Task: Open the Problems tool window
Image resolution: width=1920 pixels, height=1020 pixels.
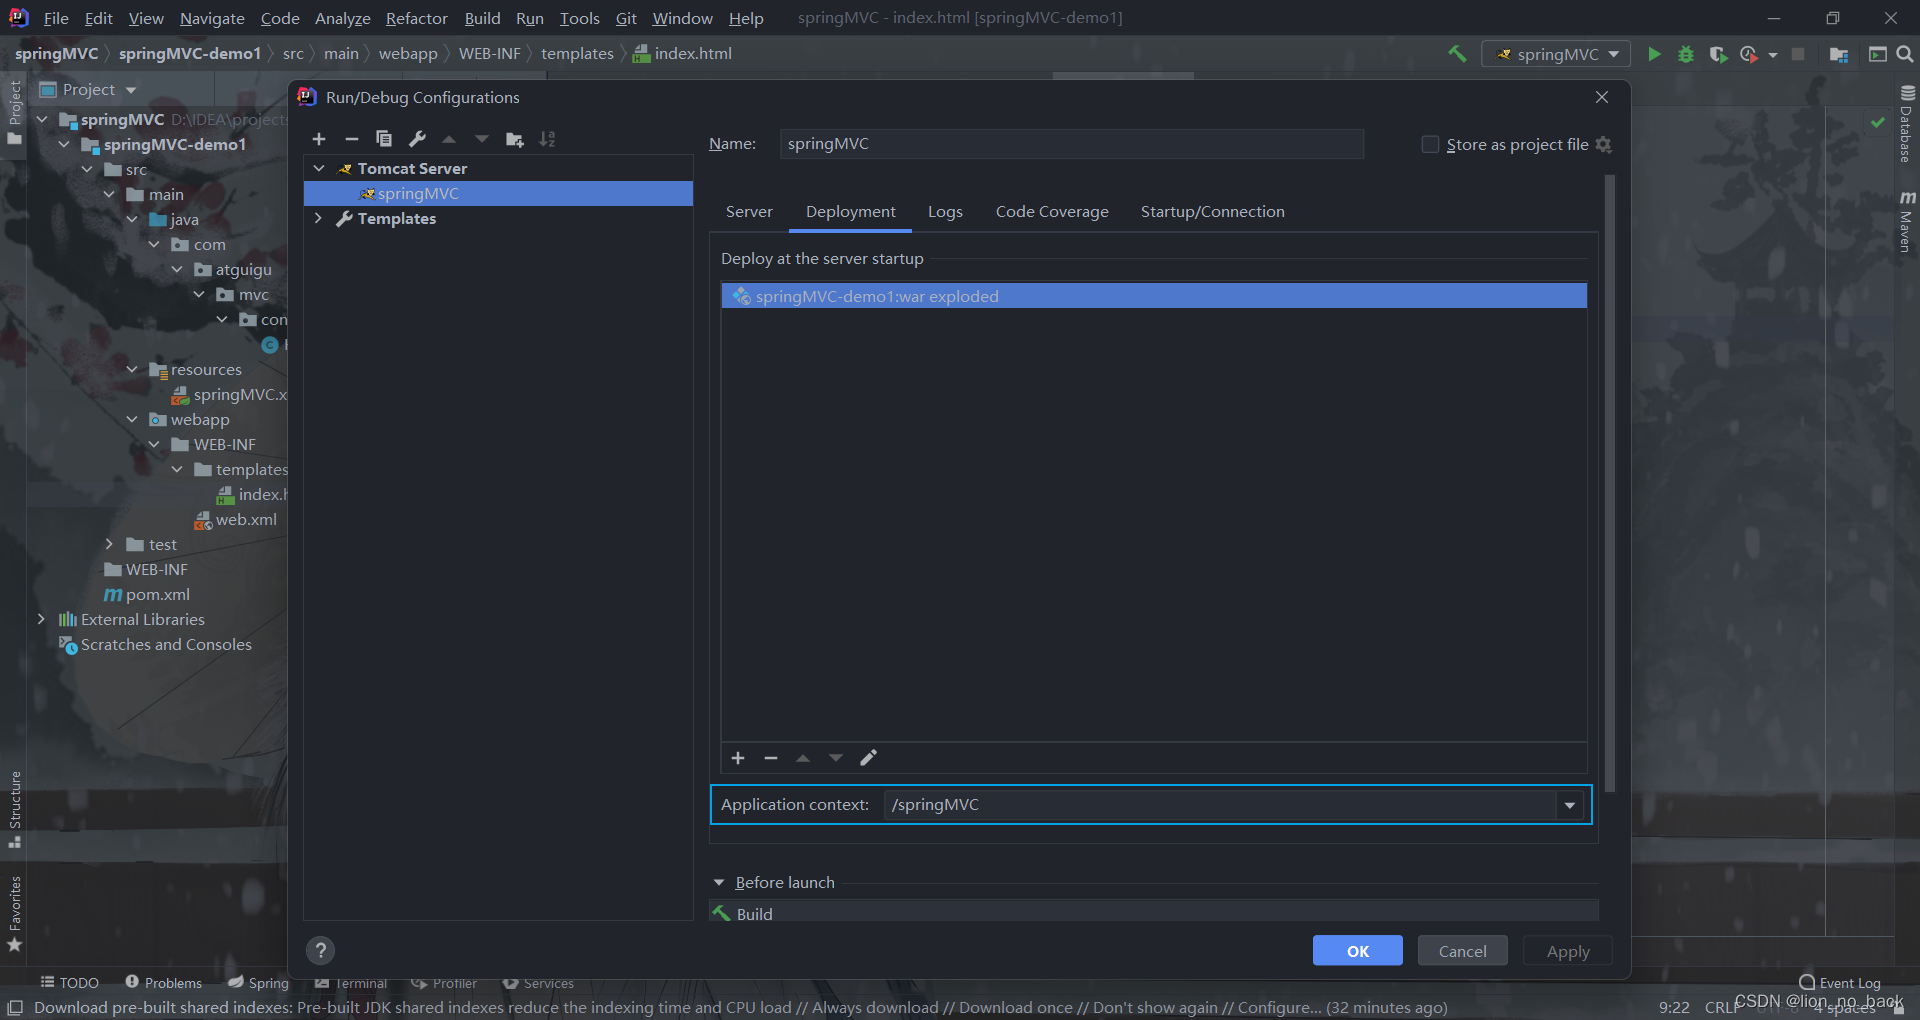Action: point(163,983)
